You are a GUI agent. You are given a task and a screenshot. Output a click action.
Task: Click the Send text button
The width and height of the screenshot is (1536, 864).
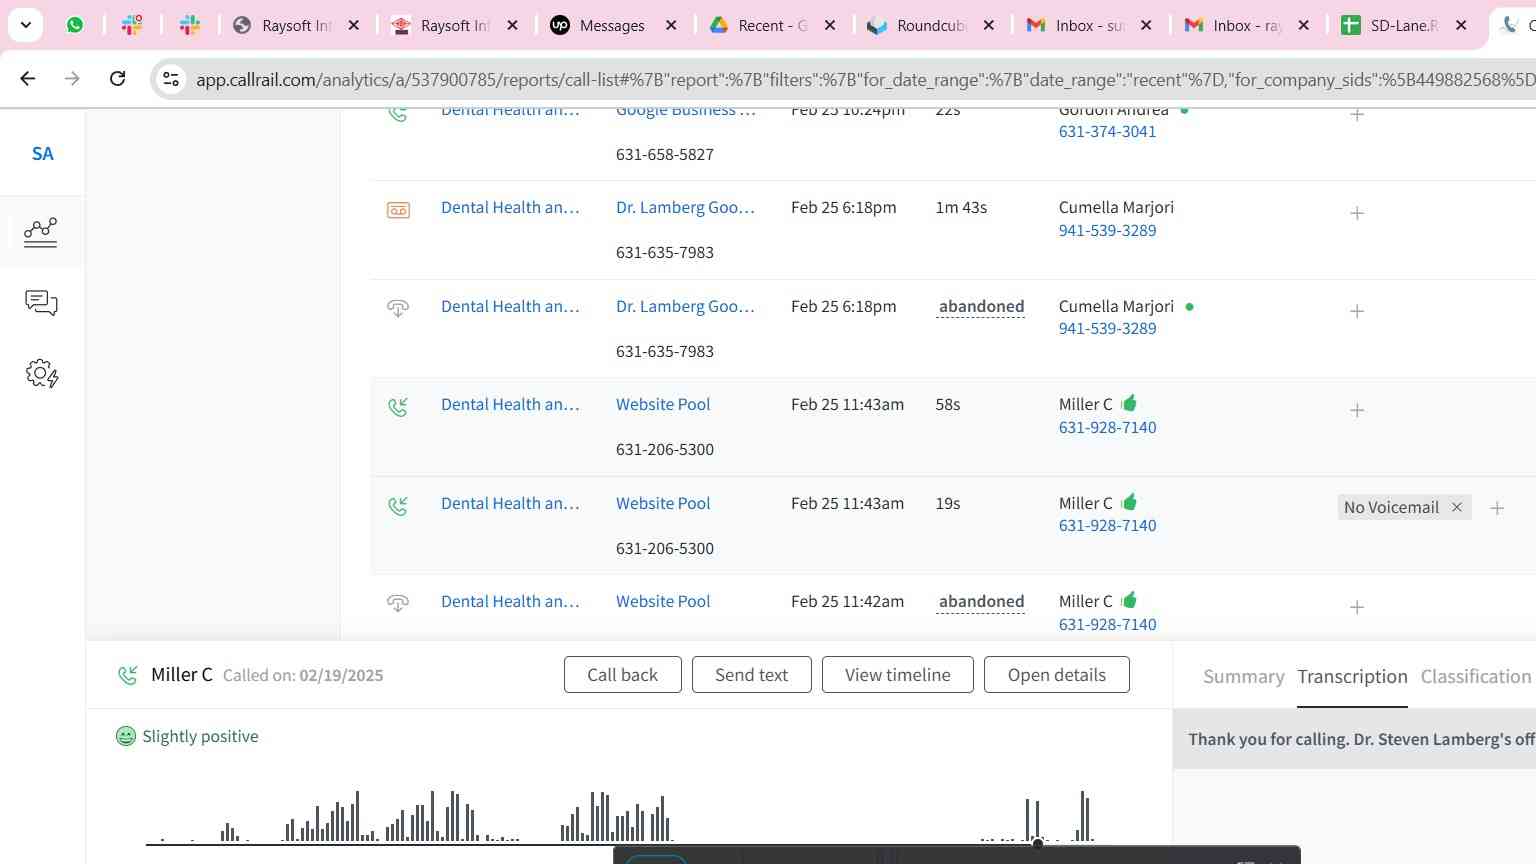pos(751,675)
